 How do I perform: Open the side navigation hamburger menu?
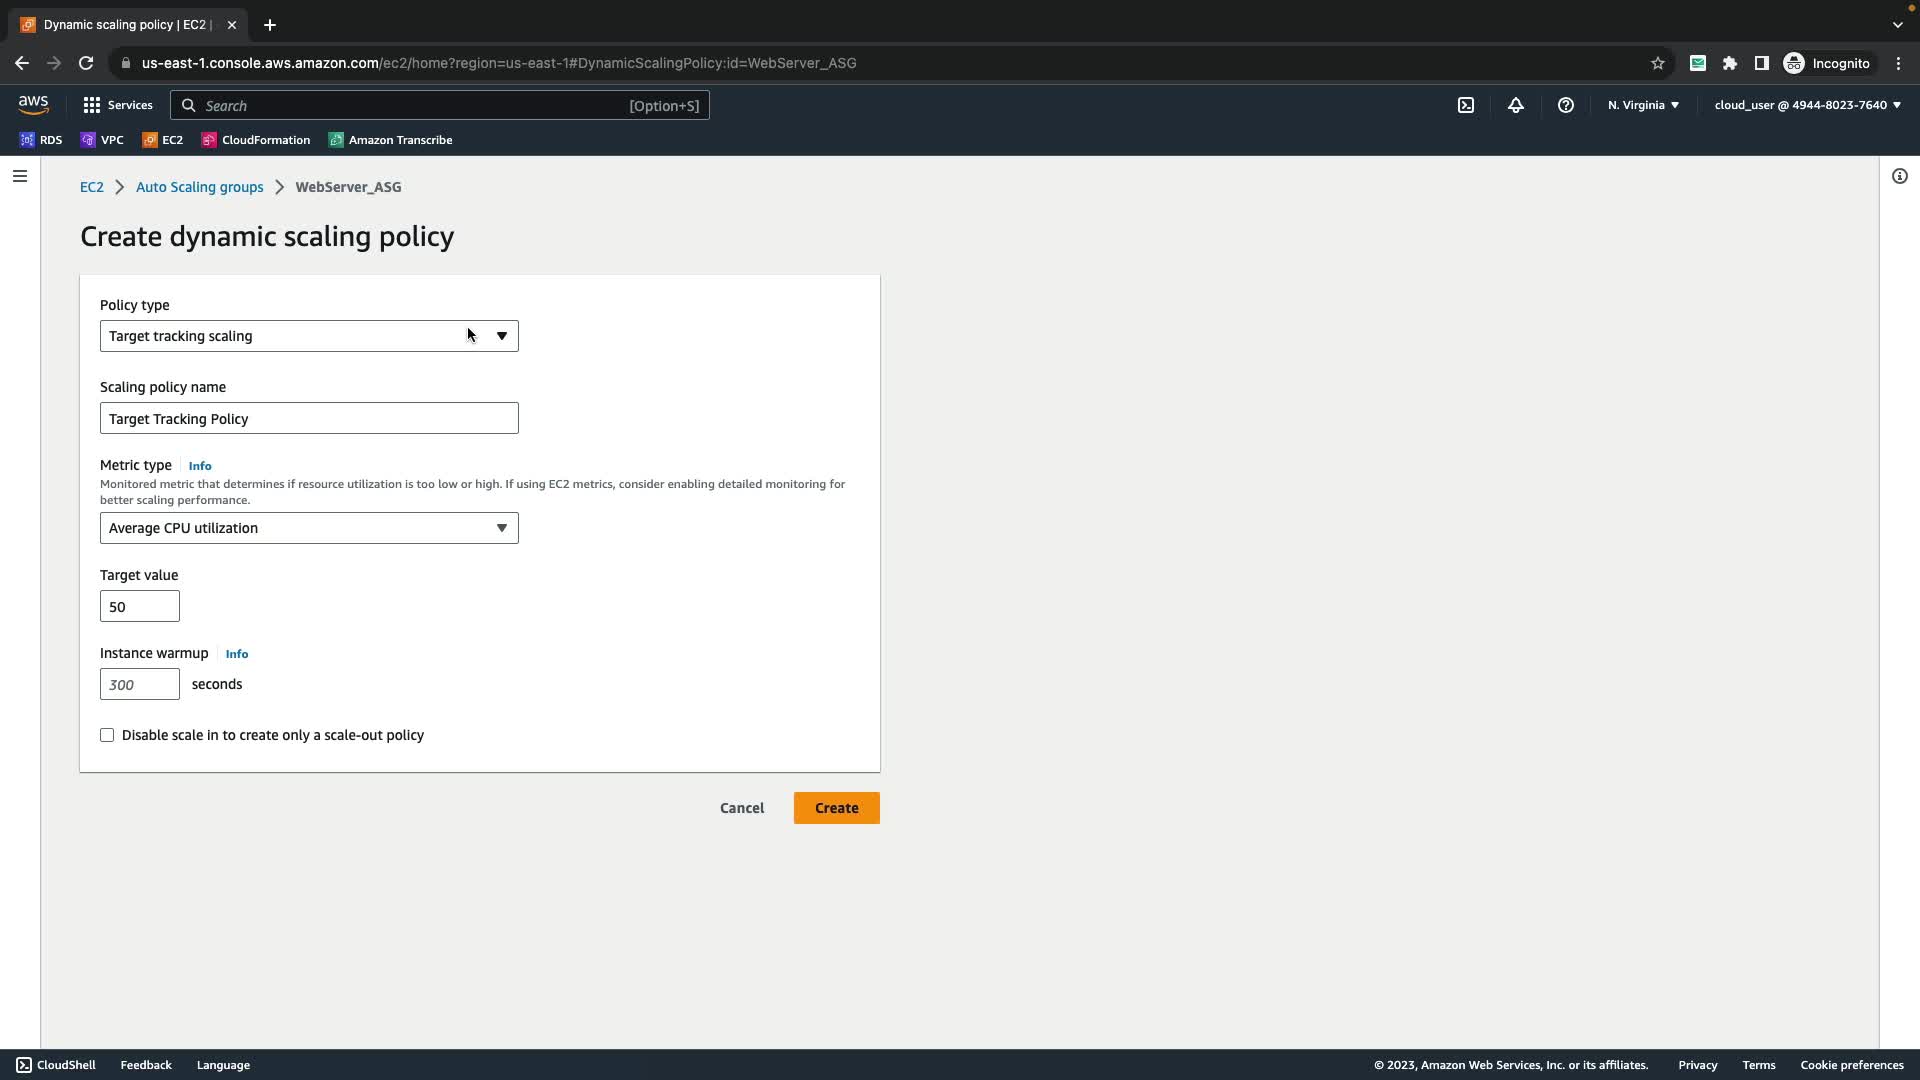[x=20, y=176]
